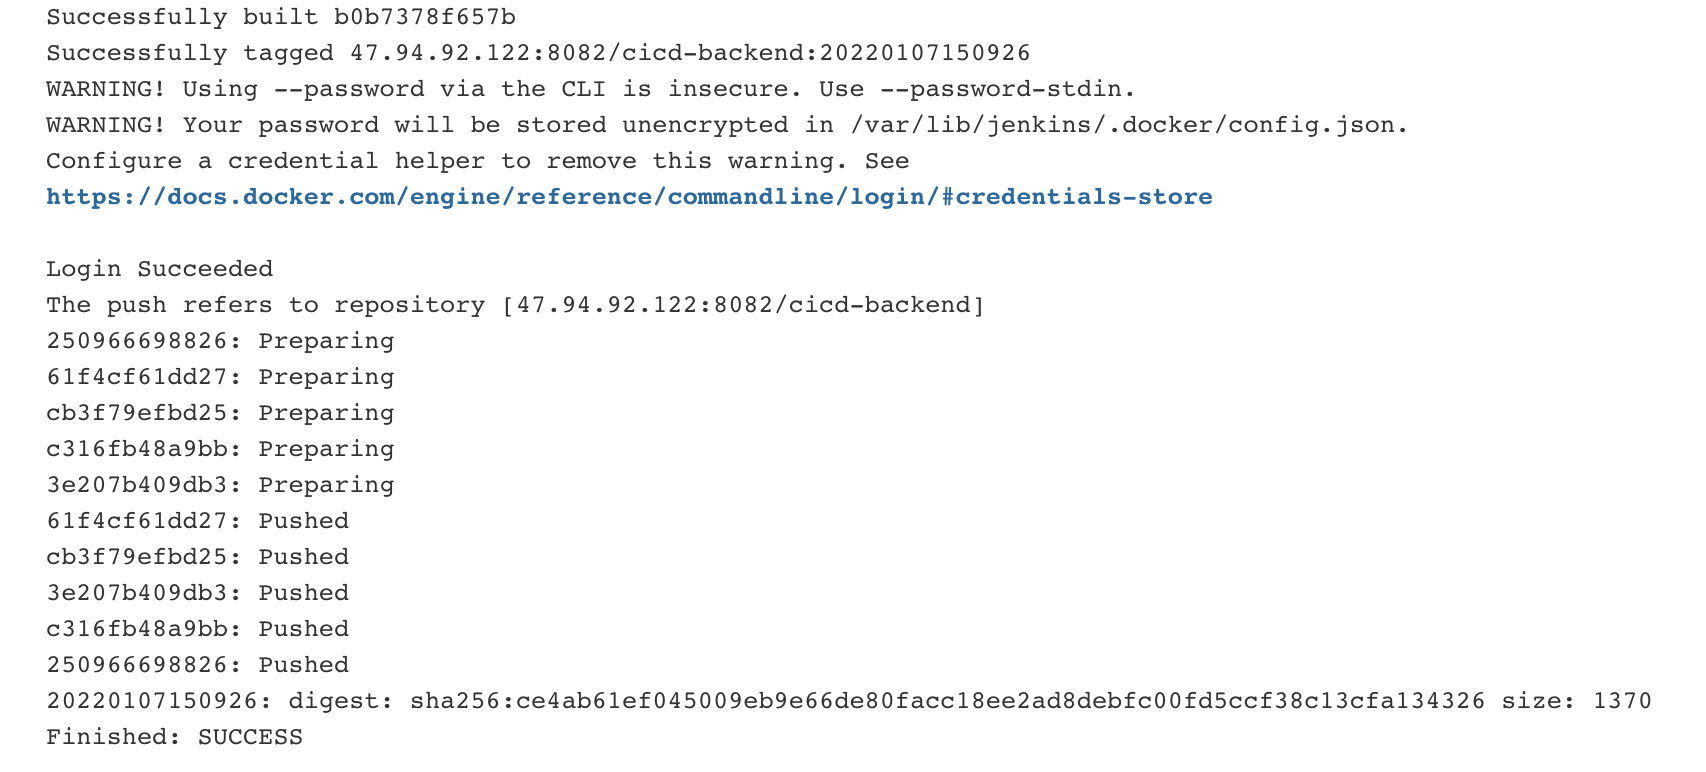Click the 'Login Succeeded' message

(160, 269)
